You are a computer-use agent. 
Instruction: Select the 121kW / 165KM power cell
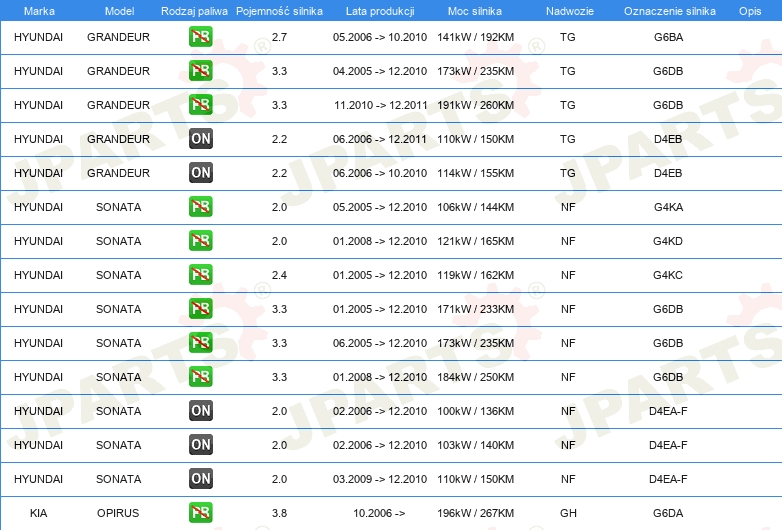coord(475,241)
